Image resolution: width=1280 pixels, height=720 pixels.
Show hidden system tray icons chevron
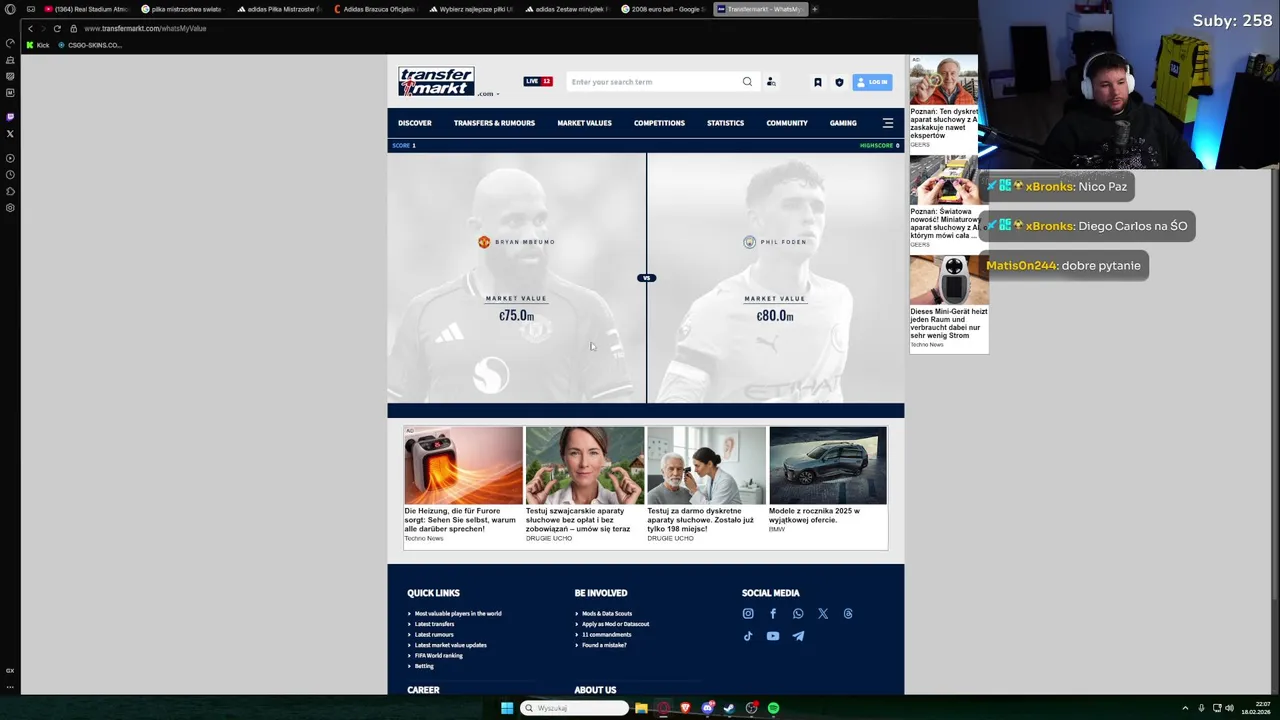(x=1185, y=708)
